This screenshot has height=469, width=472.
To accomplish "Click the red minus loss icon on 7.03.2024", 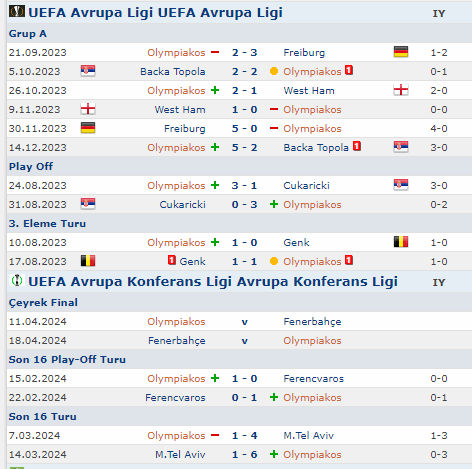I will (x=215, y=435).
